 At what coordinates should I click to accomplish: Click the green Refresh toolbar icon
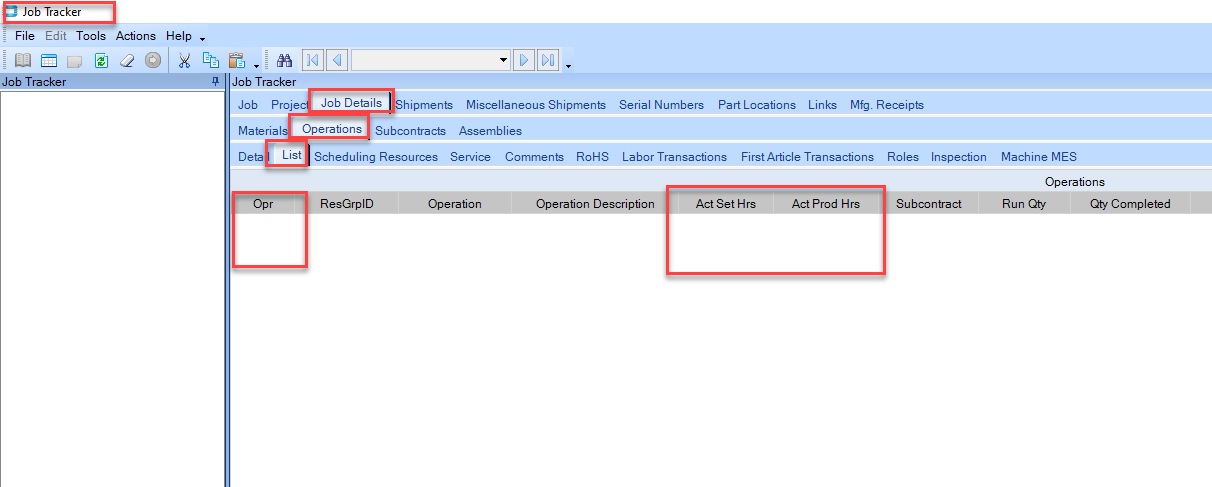(101, 60)
